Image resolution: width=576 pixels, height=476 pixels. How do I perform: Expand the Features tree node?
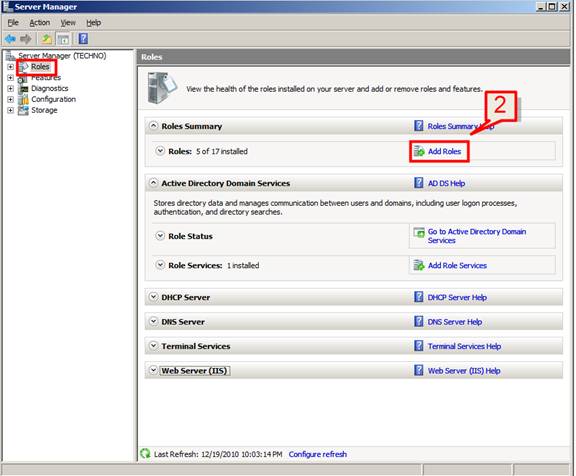[10, 77]
